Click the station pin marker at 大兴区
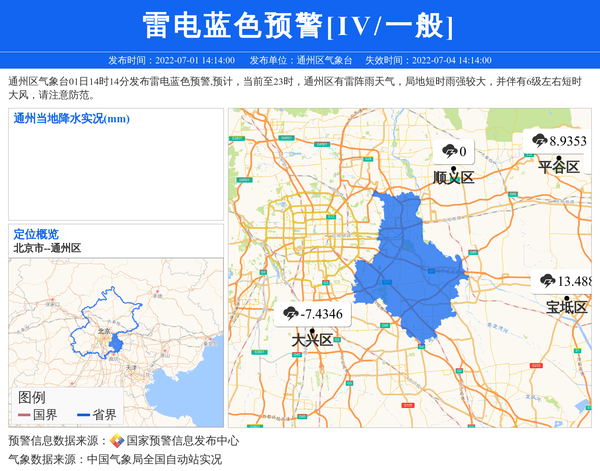The image size is (600, 471). (312, 331)
